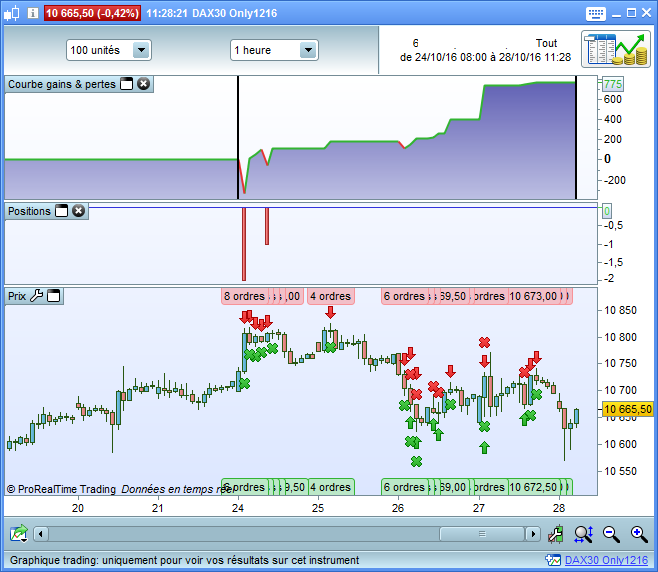Click the yellow 10 665,50 price tag
Screen dimensions: 658x572
pyautogui.click(x=628, y=409)
